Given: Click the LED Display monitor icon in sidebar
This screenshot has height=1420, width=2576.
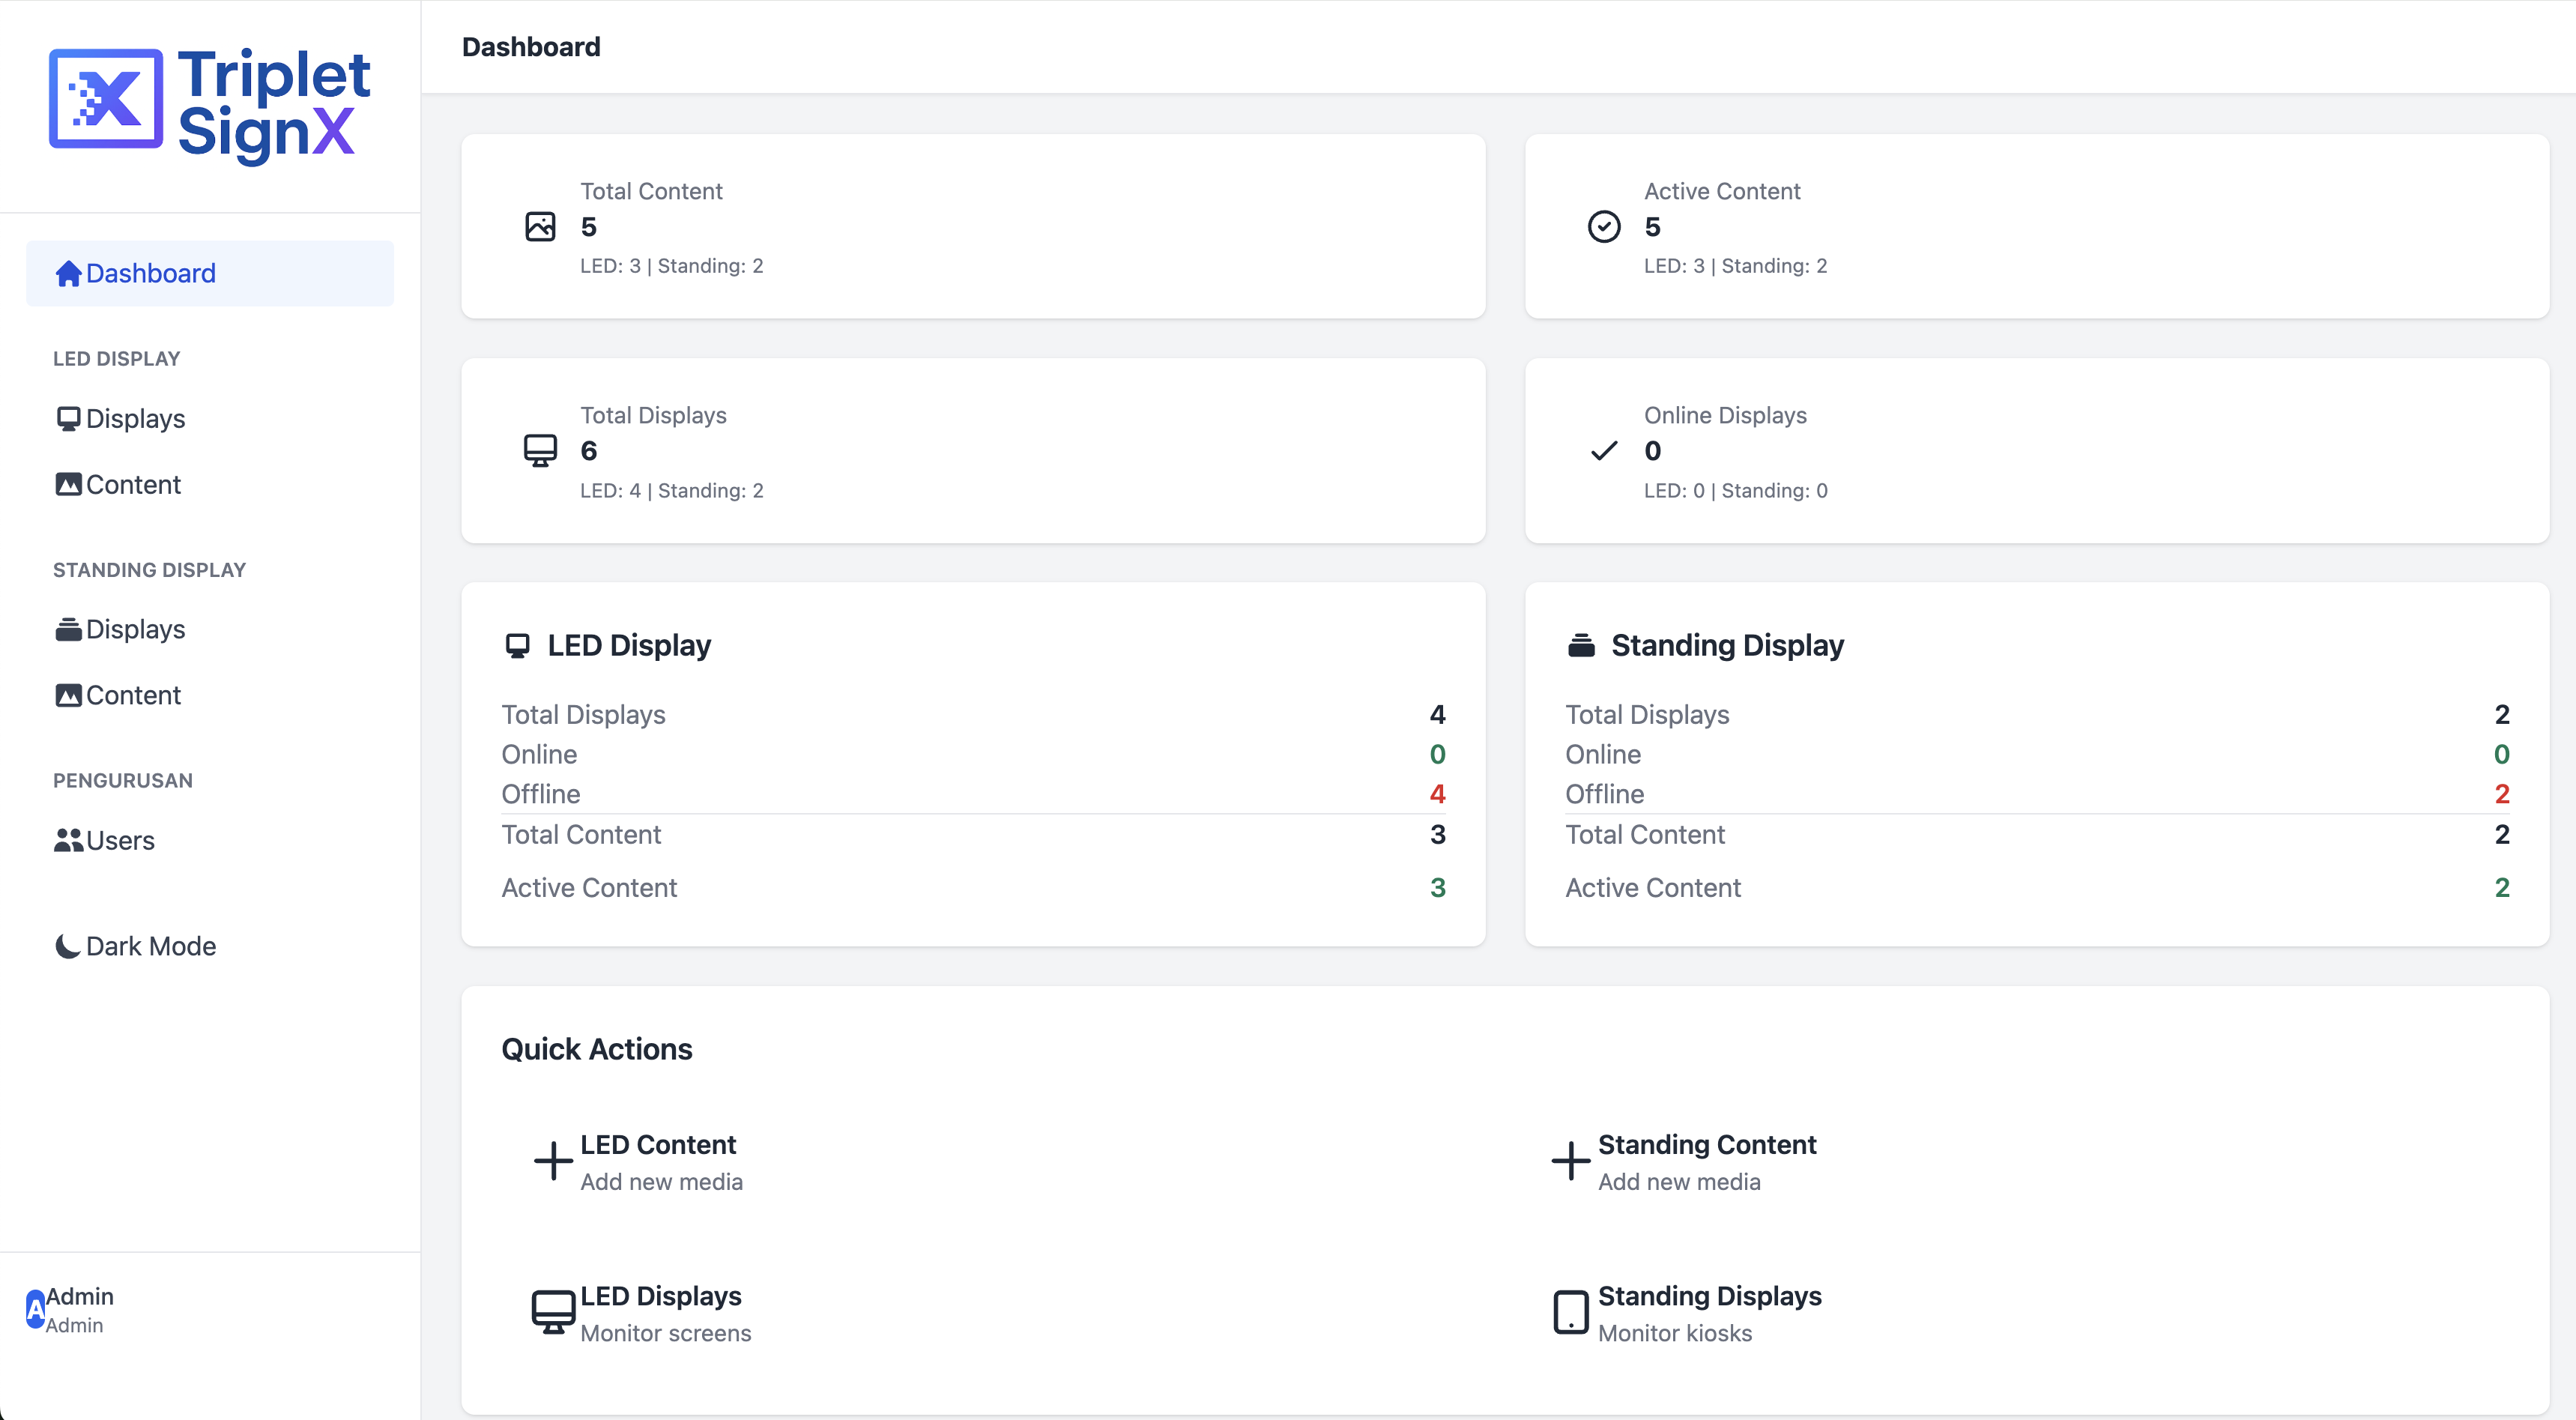Looking at the screenshot, I should pos(68,419).
